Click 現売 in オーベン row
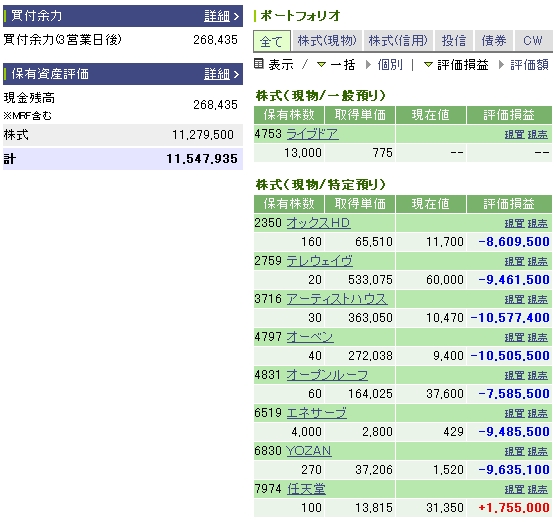555x522 pixels. pos(538,338)
